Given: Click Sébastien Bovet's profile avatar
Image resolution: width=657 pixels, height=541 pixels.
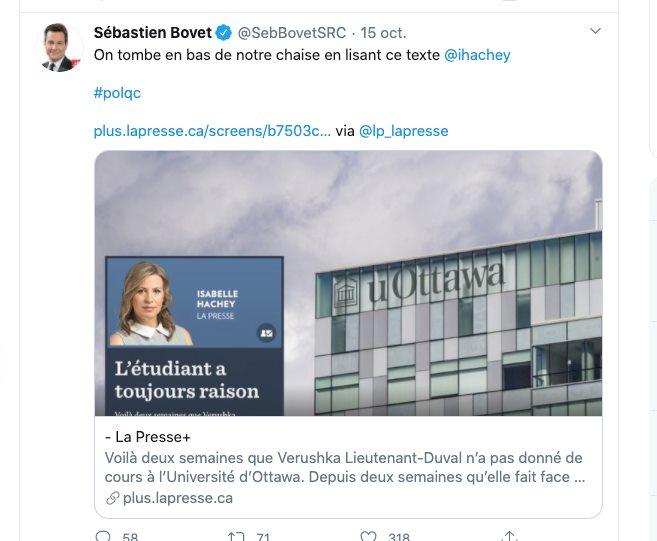Looking at the screenshot, I should pos(59,47).
